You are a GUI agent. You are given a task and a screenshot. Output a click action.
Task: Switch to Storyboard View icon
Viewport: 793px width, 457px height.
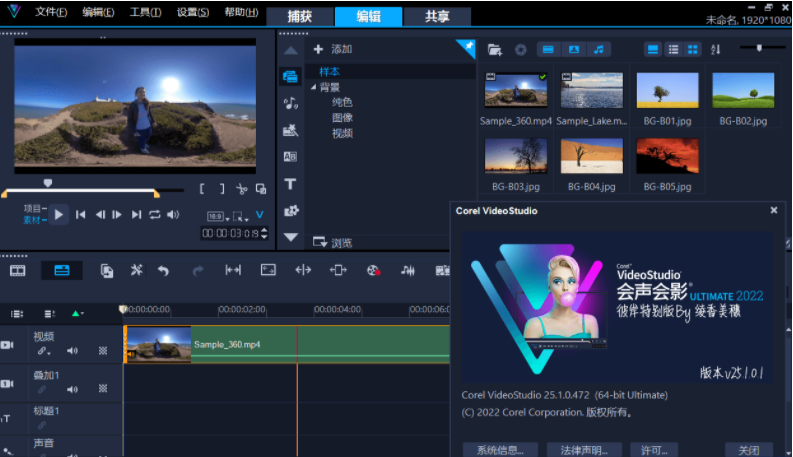18,270
